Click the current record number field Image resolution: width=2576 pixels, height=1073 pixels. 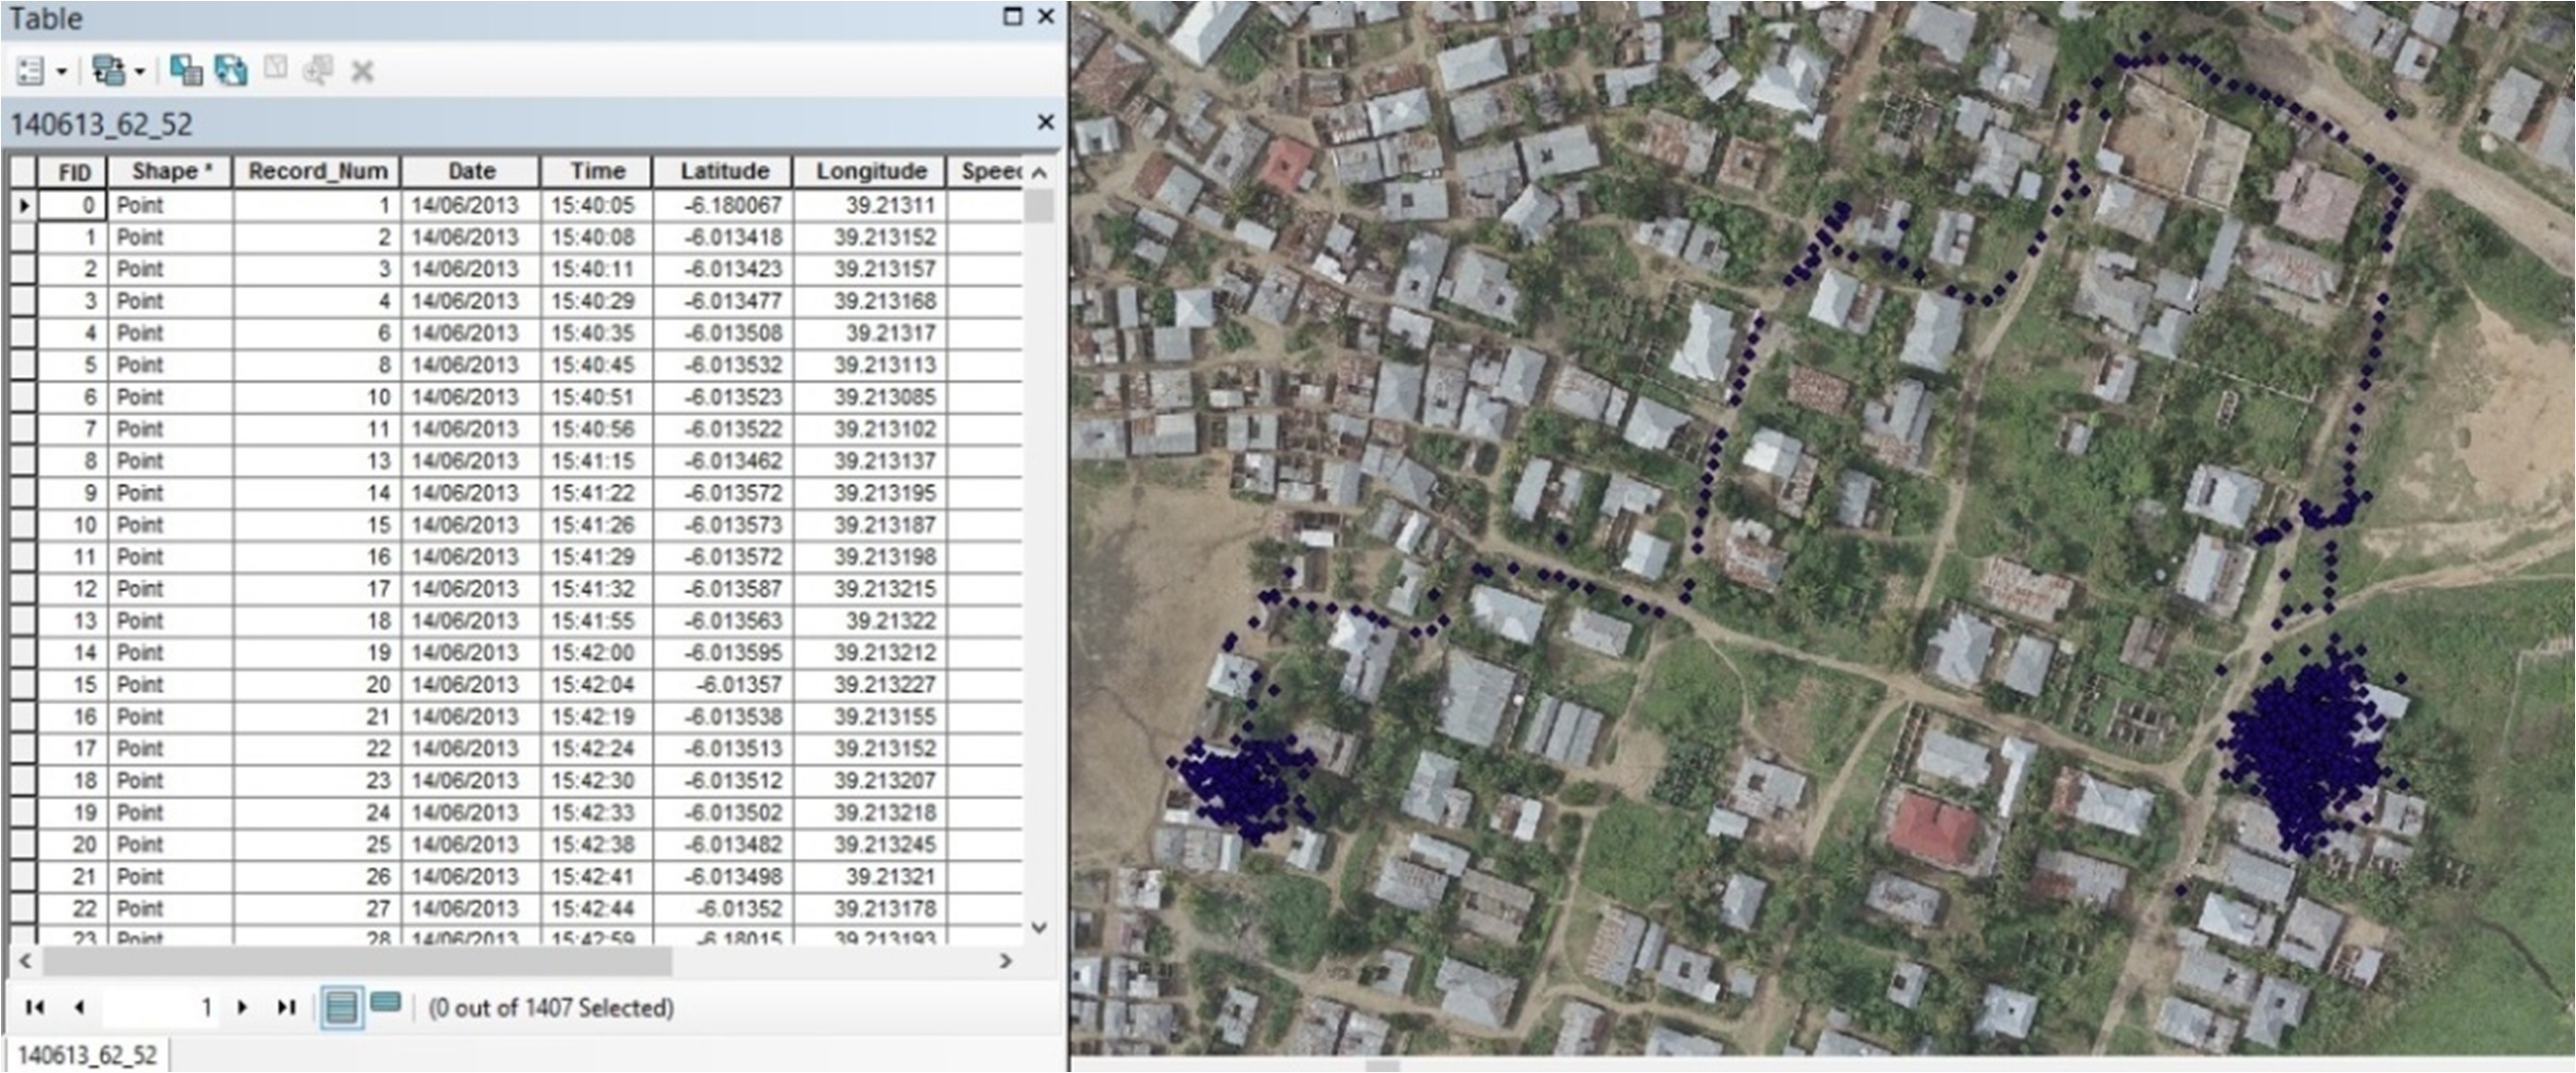pyautogui.click(x=160, y=1007)
